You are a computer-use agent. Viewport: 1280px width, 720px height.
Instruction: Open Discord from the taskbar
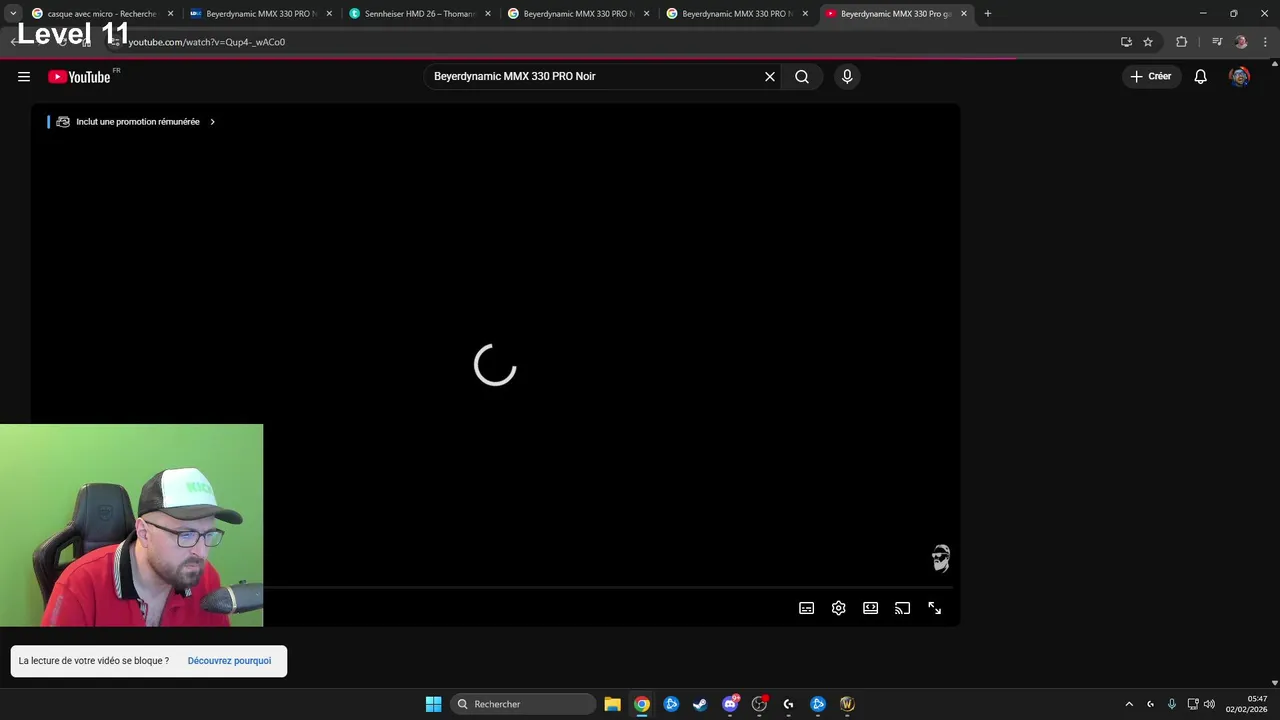point(730,704)
